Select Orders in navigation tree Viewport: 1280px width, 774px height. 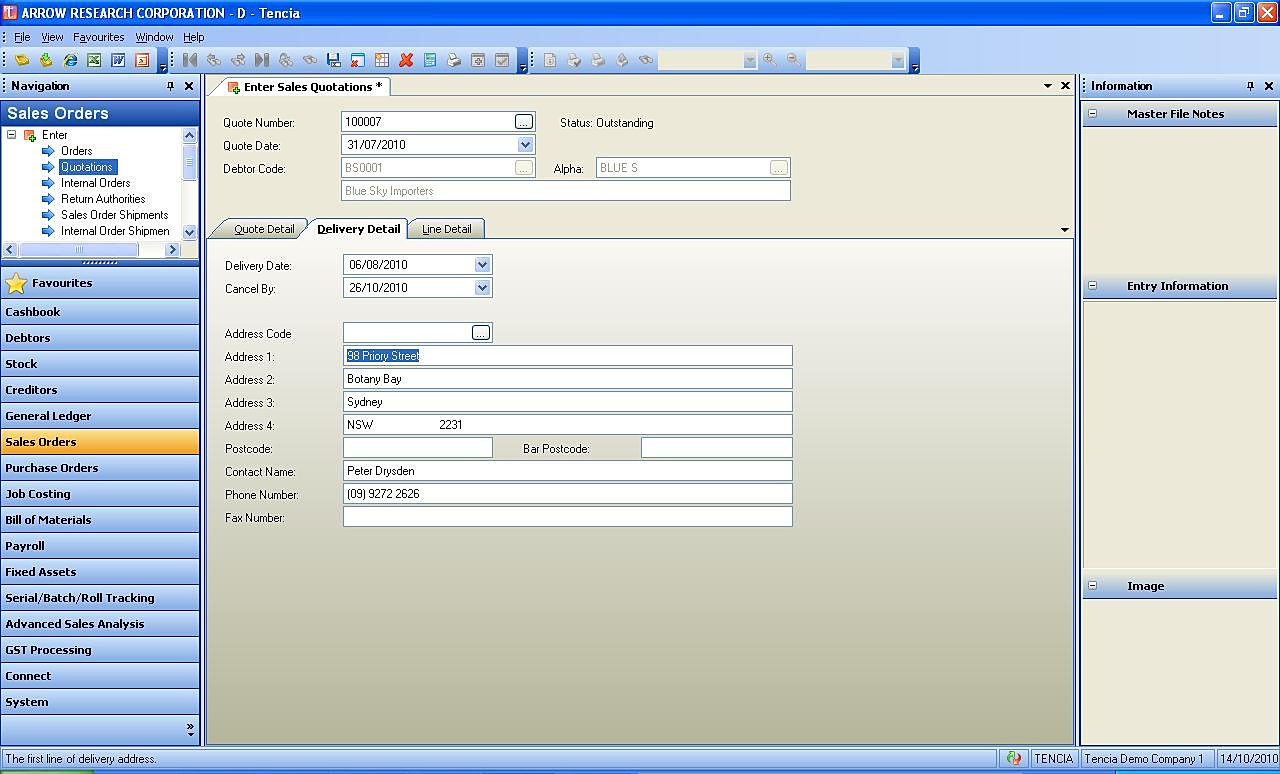click(76, 151)
